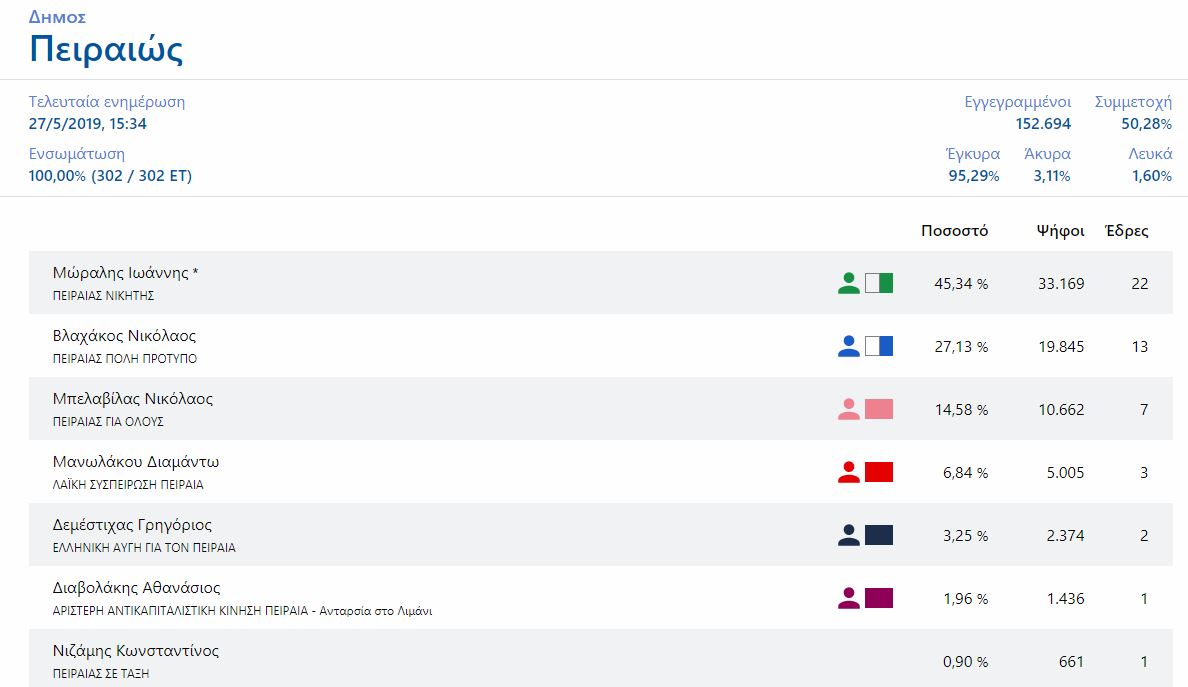Click red swatch of ΛΑΪΚΗ ΣΥΣΠΕΙΡΩΣΗ ΠΕΙΡΑΙΑ
Viewport: 1188px width, 687px height.
tap(879, 472)
